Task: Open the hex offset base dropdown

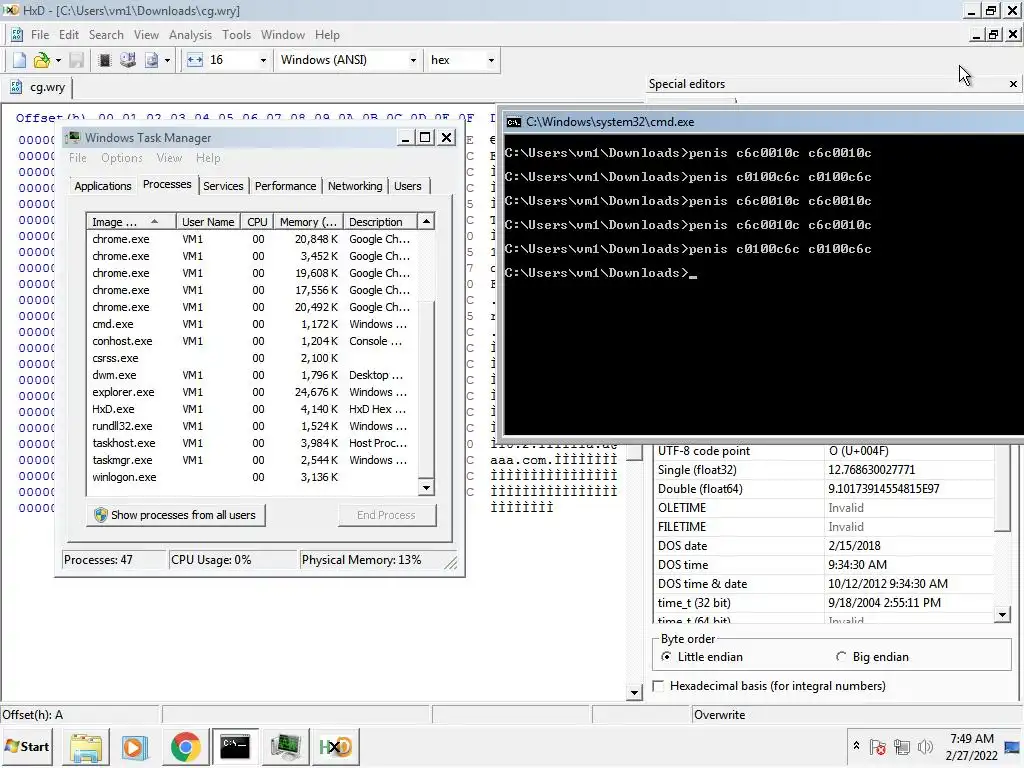Action: coord(491,60)
